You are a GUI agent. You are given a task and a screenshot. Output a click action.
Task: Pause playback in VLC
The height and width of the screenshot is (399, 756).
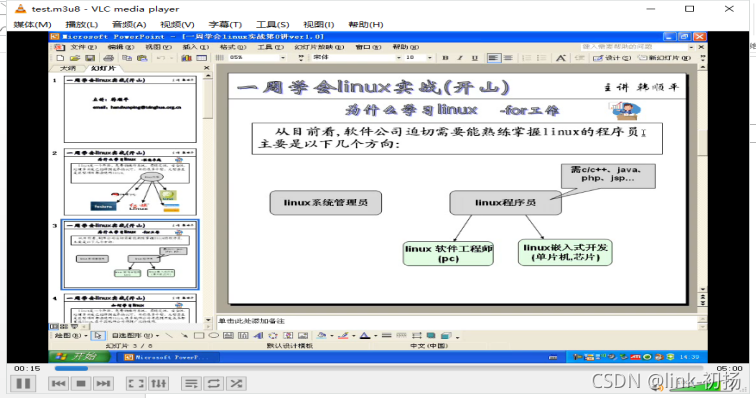tap(23, 384)
